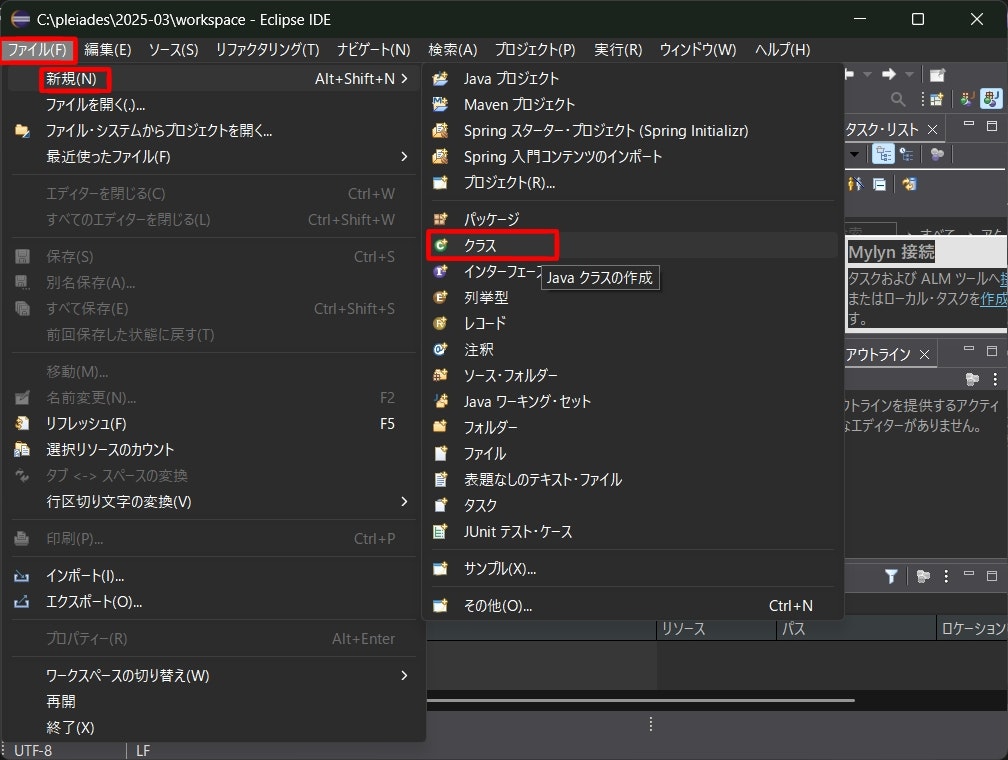This screenshot has height=760, width=1008.
Task: Click the toolbar search magnifier icon
Action: coord(898,99)
